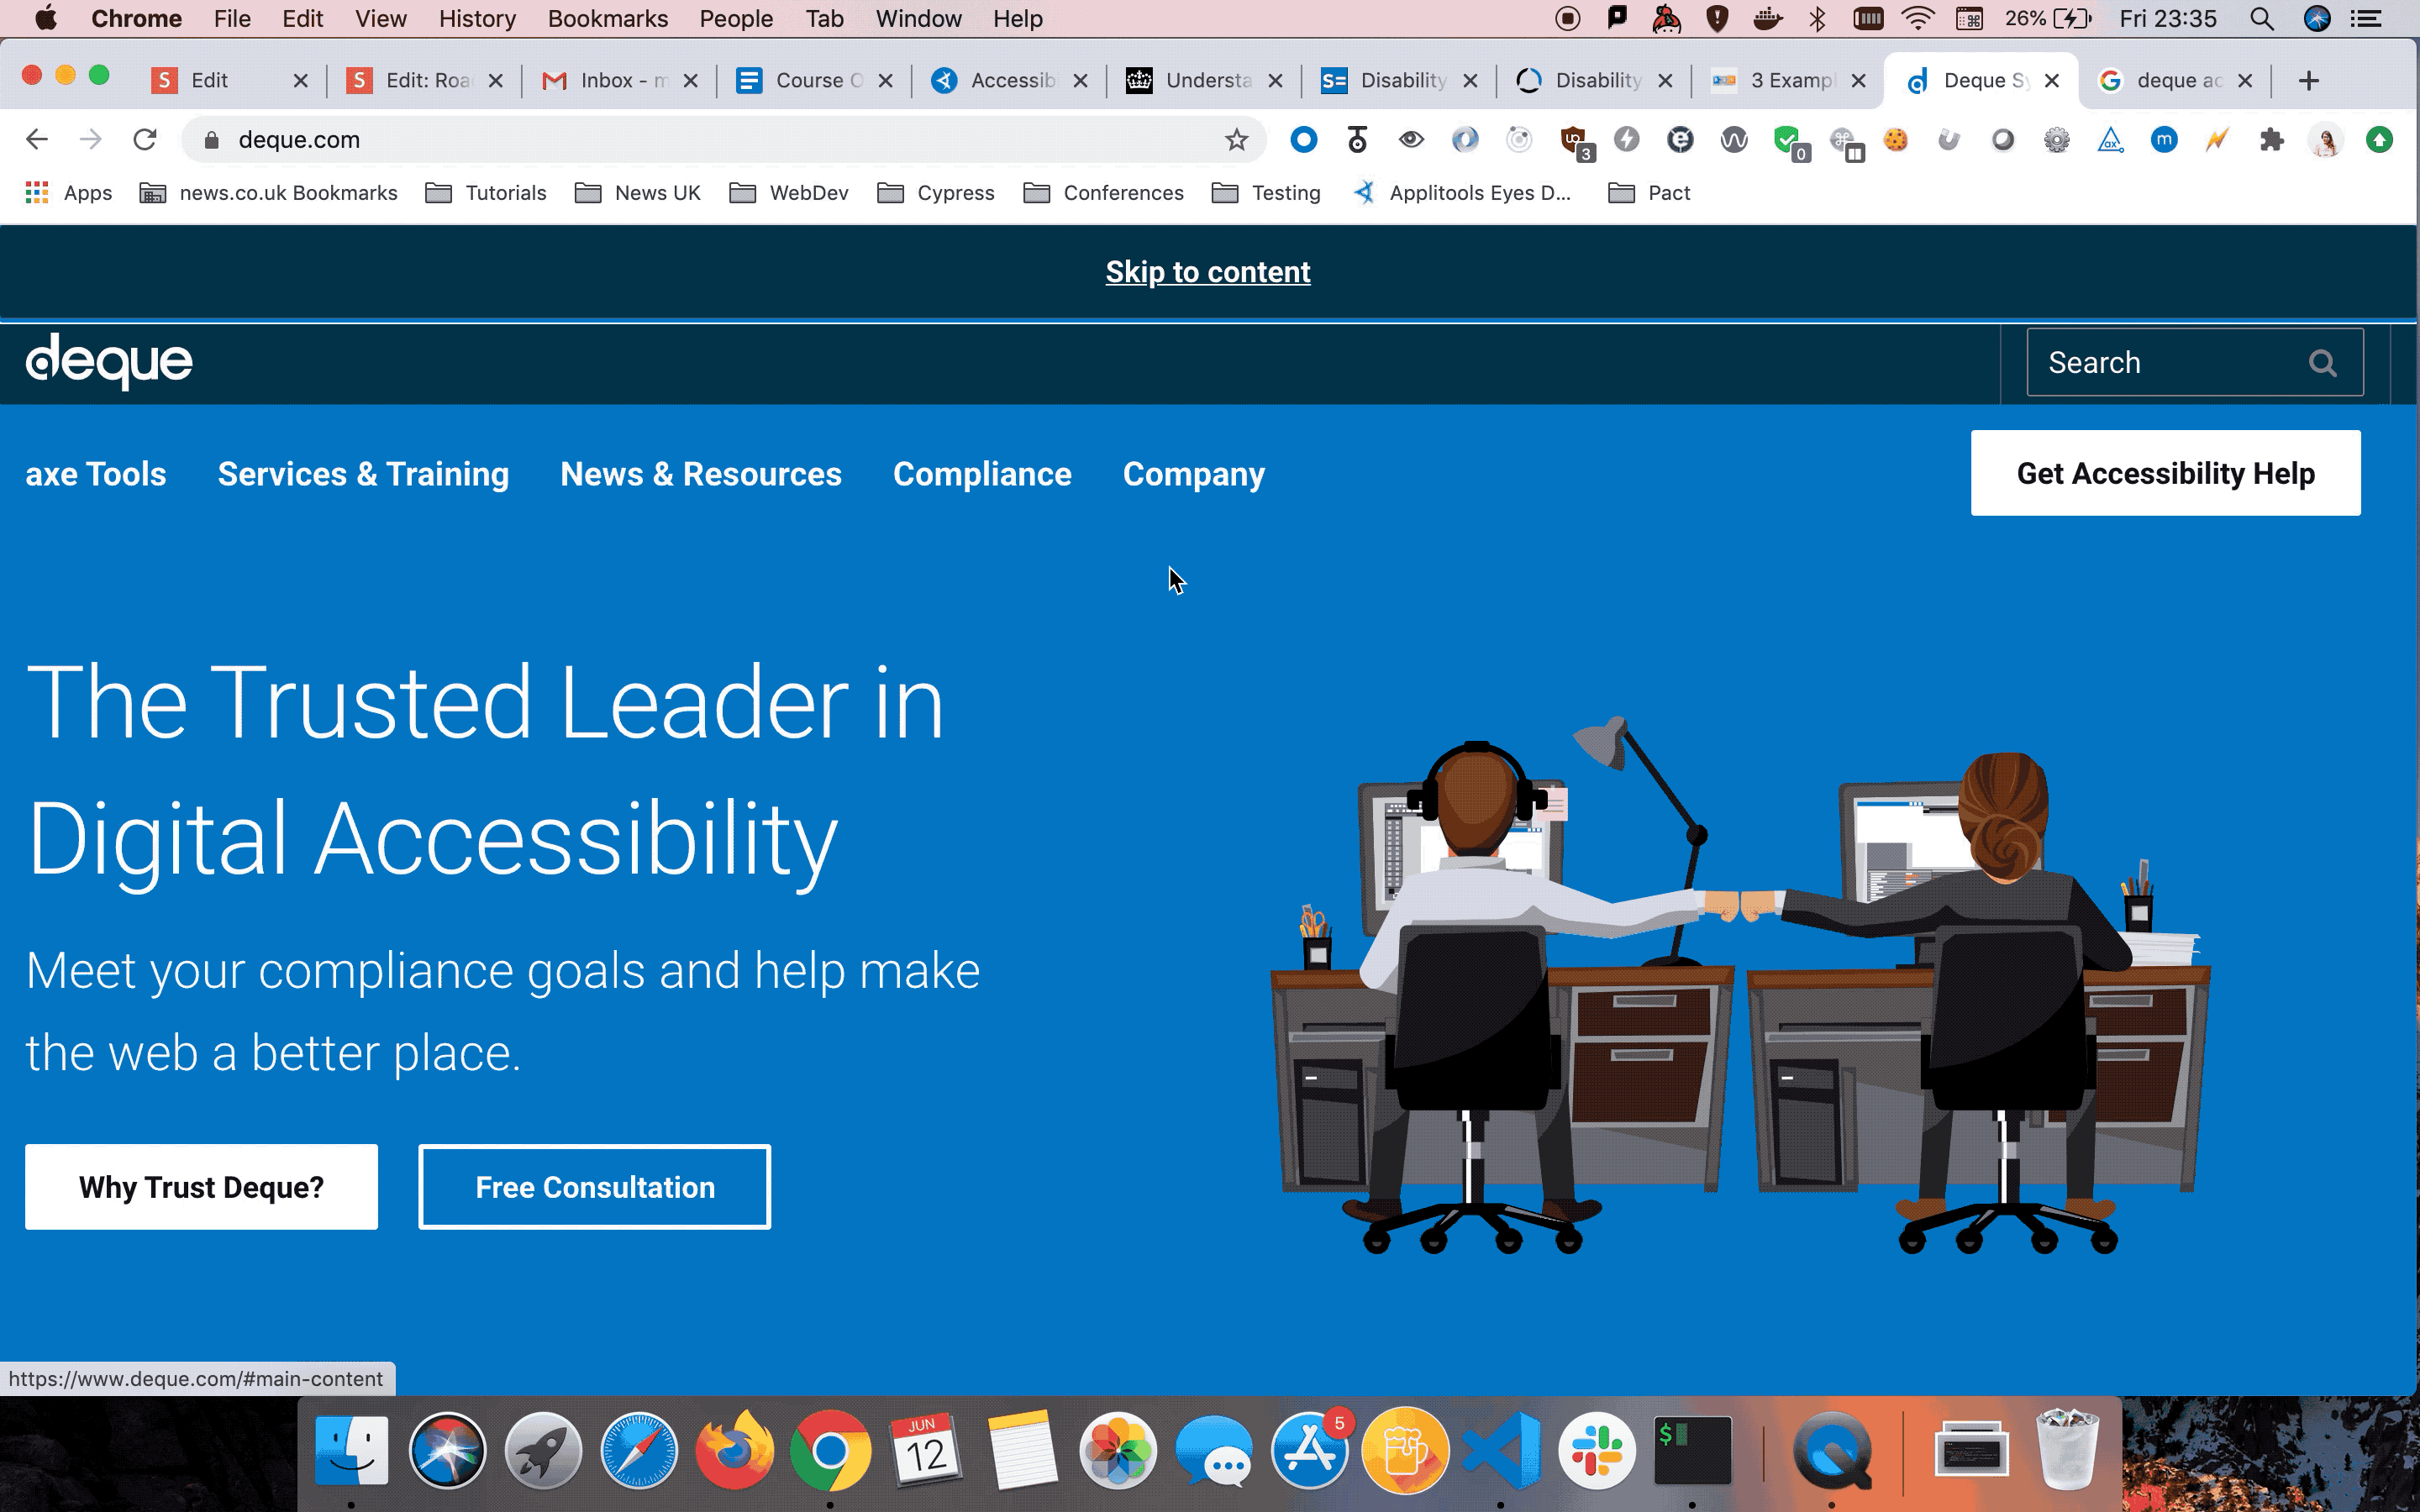The height and width of the screenshot is (1512, 2420).
Task: Open Chrome Extensions puzzle piece menu
Action: (x=2271, y=140)
